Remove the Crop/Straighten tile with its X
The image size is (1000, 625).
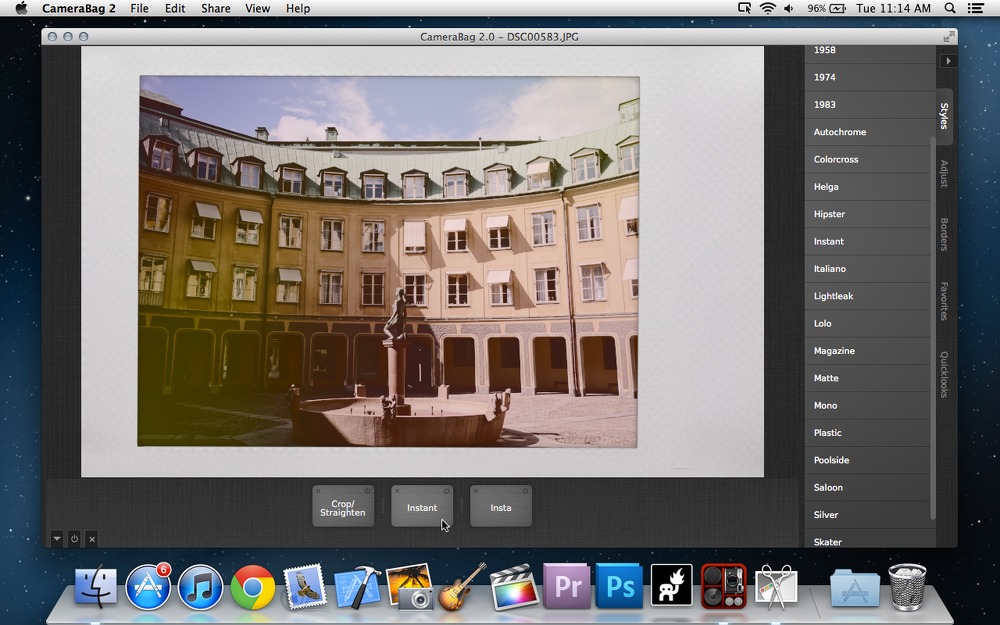pos(318,491)
